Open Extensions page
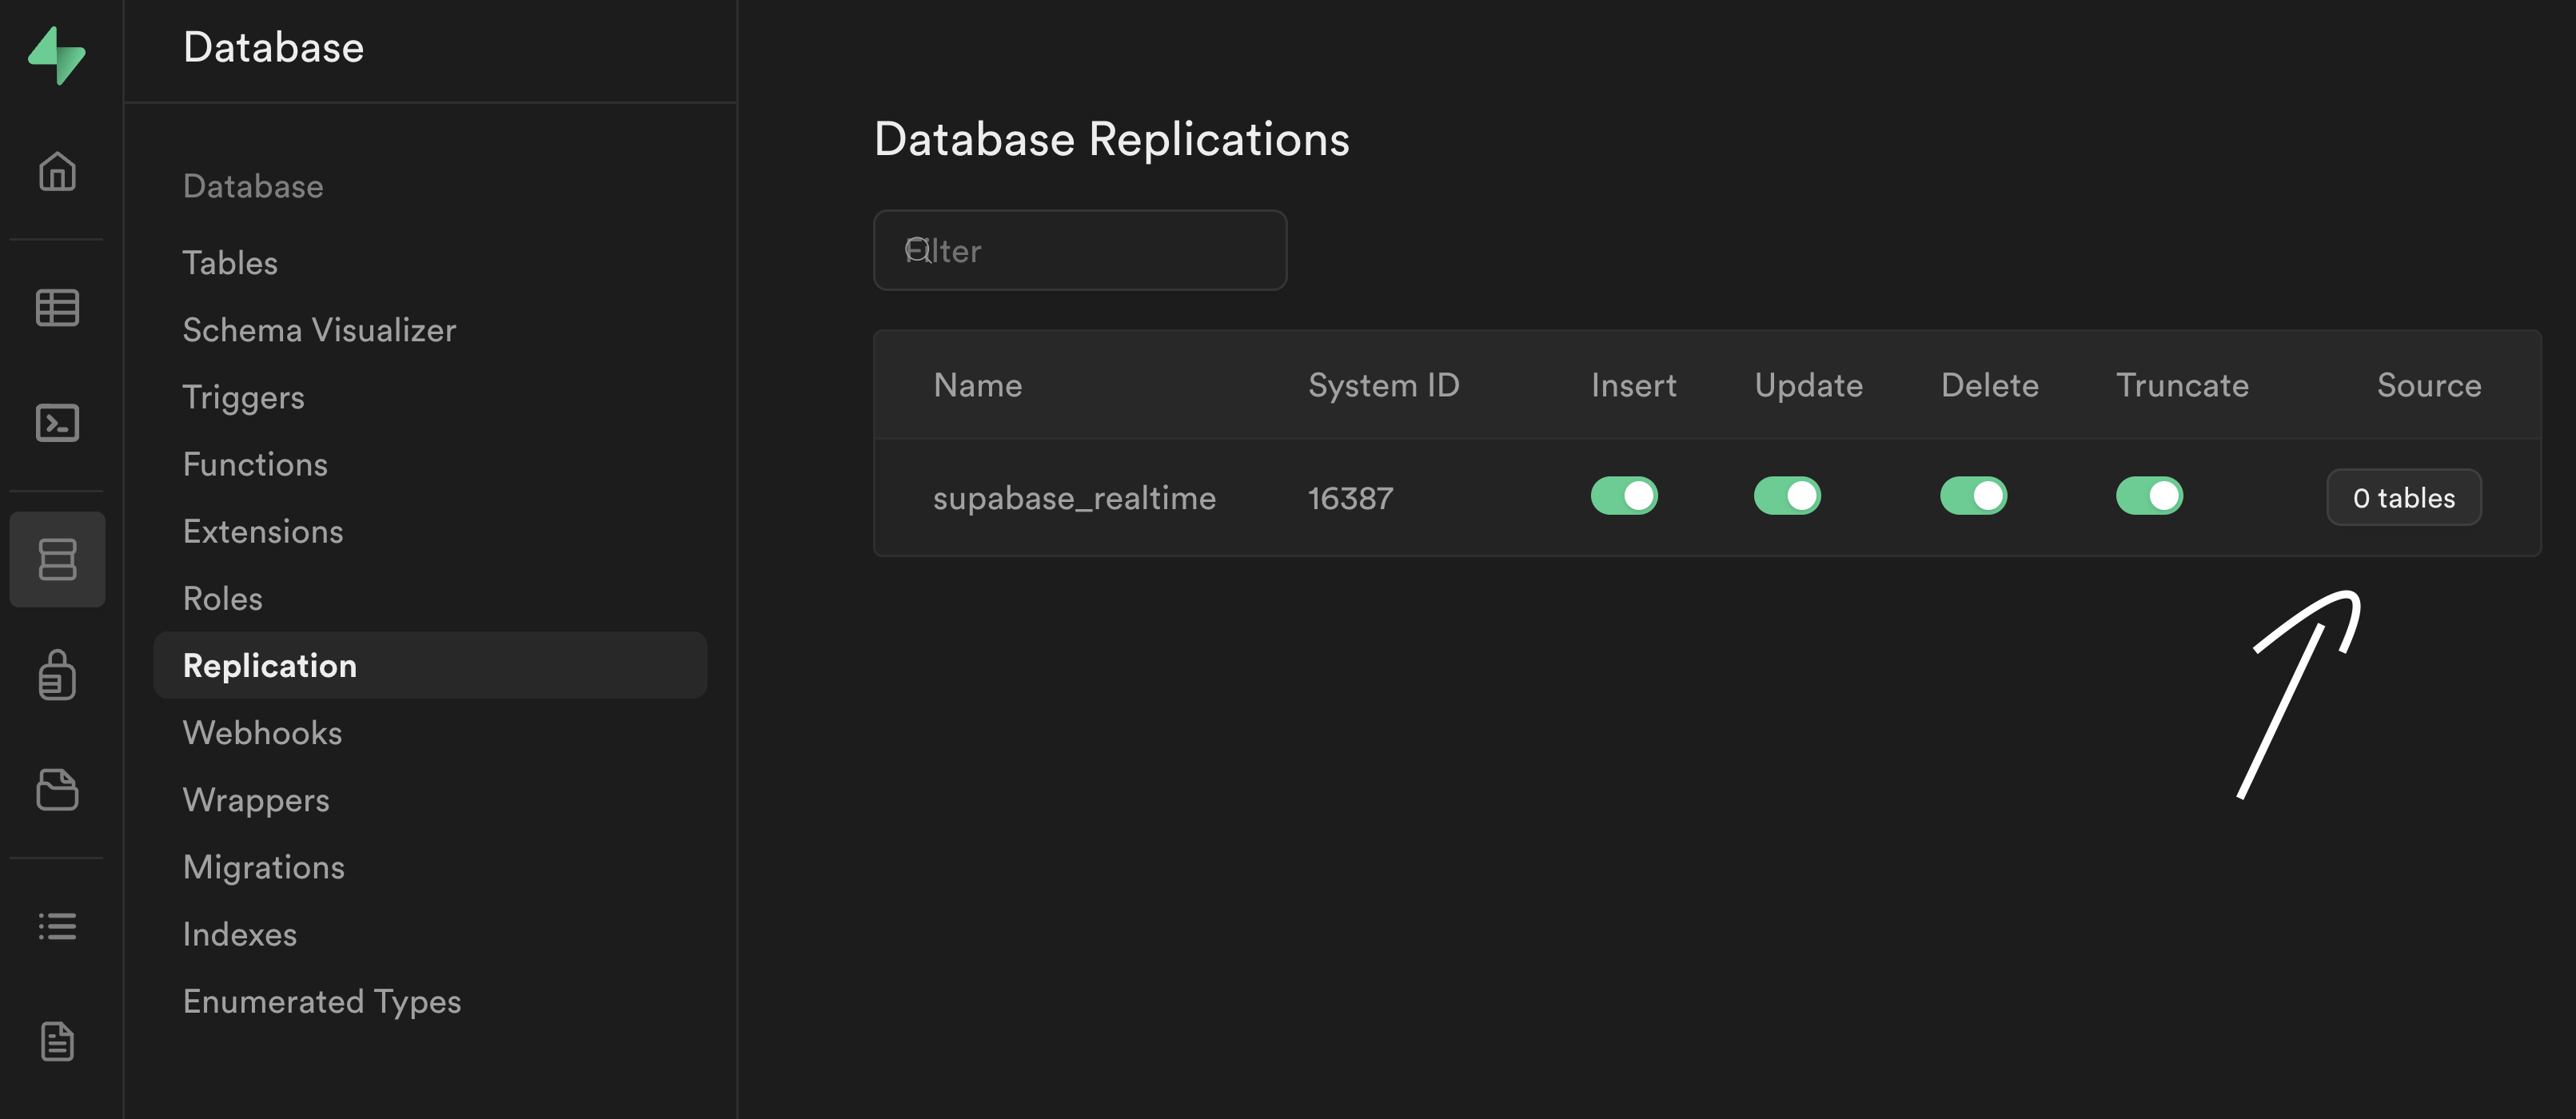The width and height of the screenshot is (2576, 1119). (x=263, y=531)
